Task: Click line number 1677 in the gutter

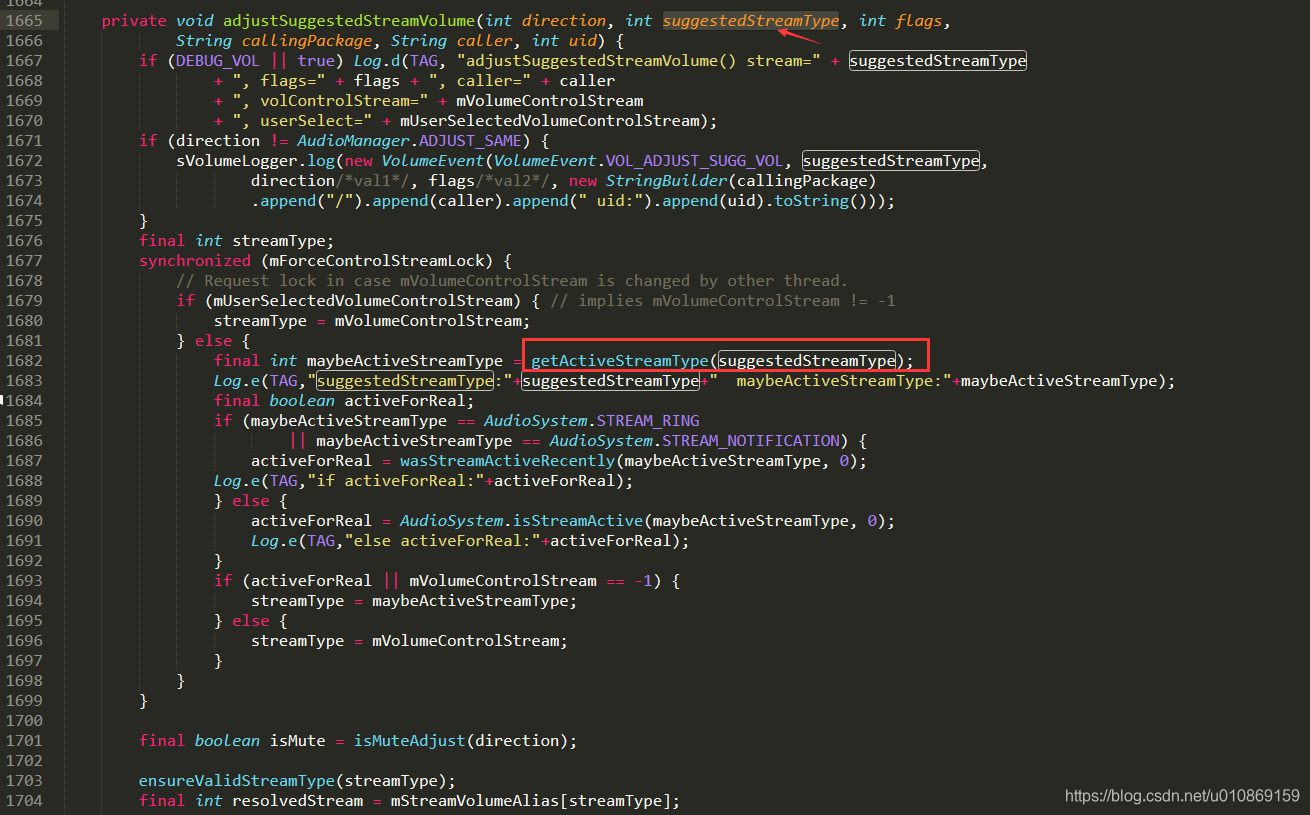Action: 23,261
